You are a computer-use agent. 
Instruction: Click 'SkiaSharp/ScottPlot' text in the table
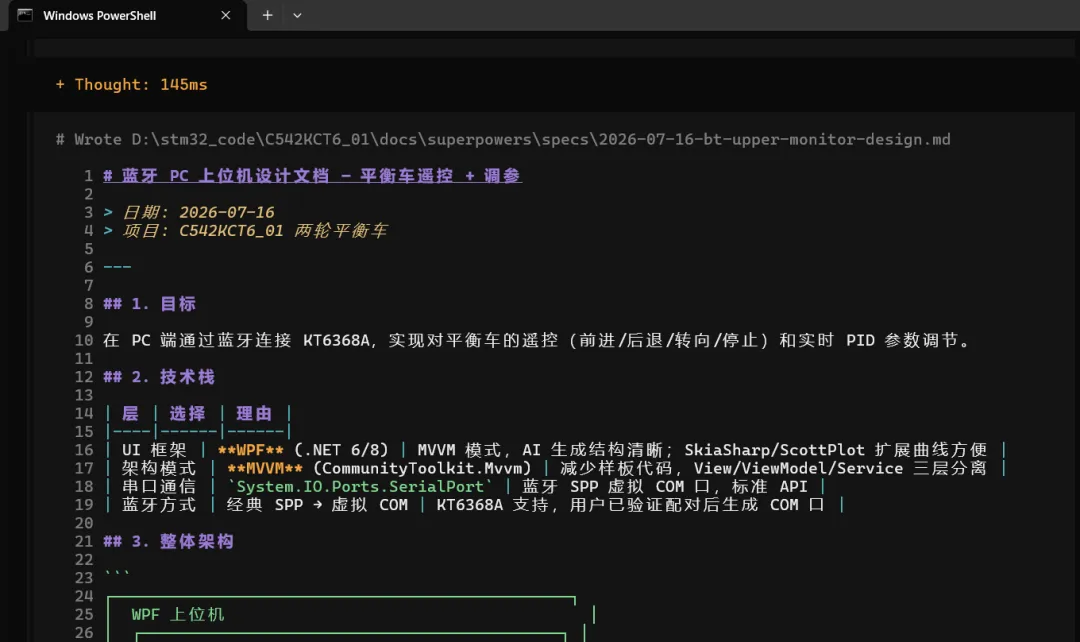coord(774,450)
